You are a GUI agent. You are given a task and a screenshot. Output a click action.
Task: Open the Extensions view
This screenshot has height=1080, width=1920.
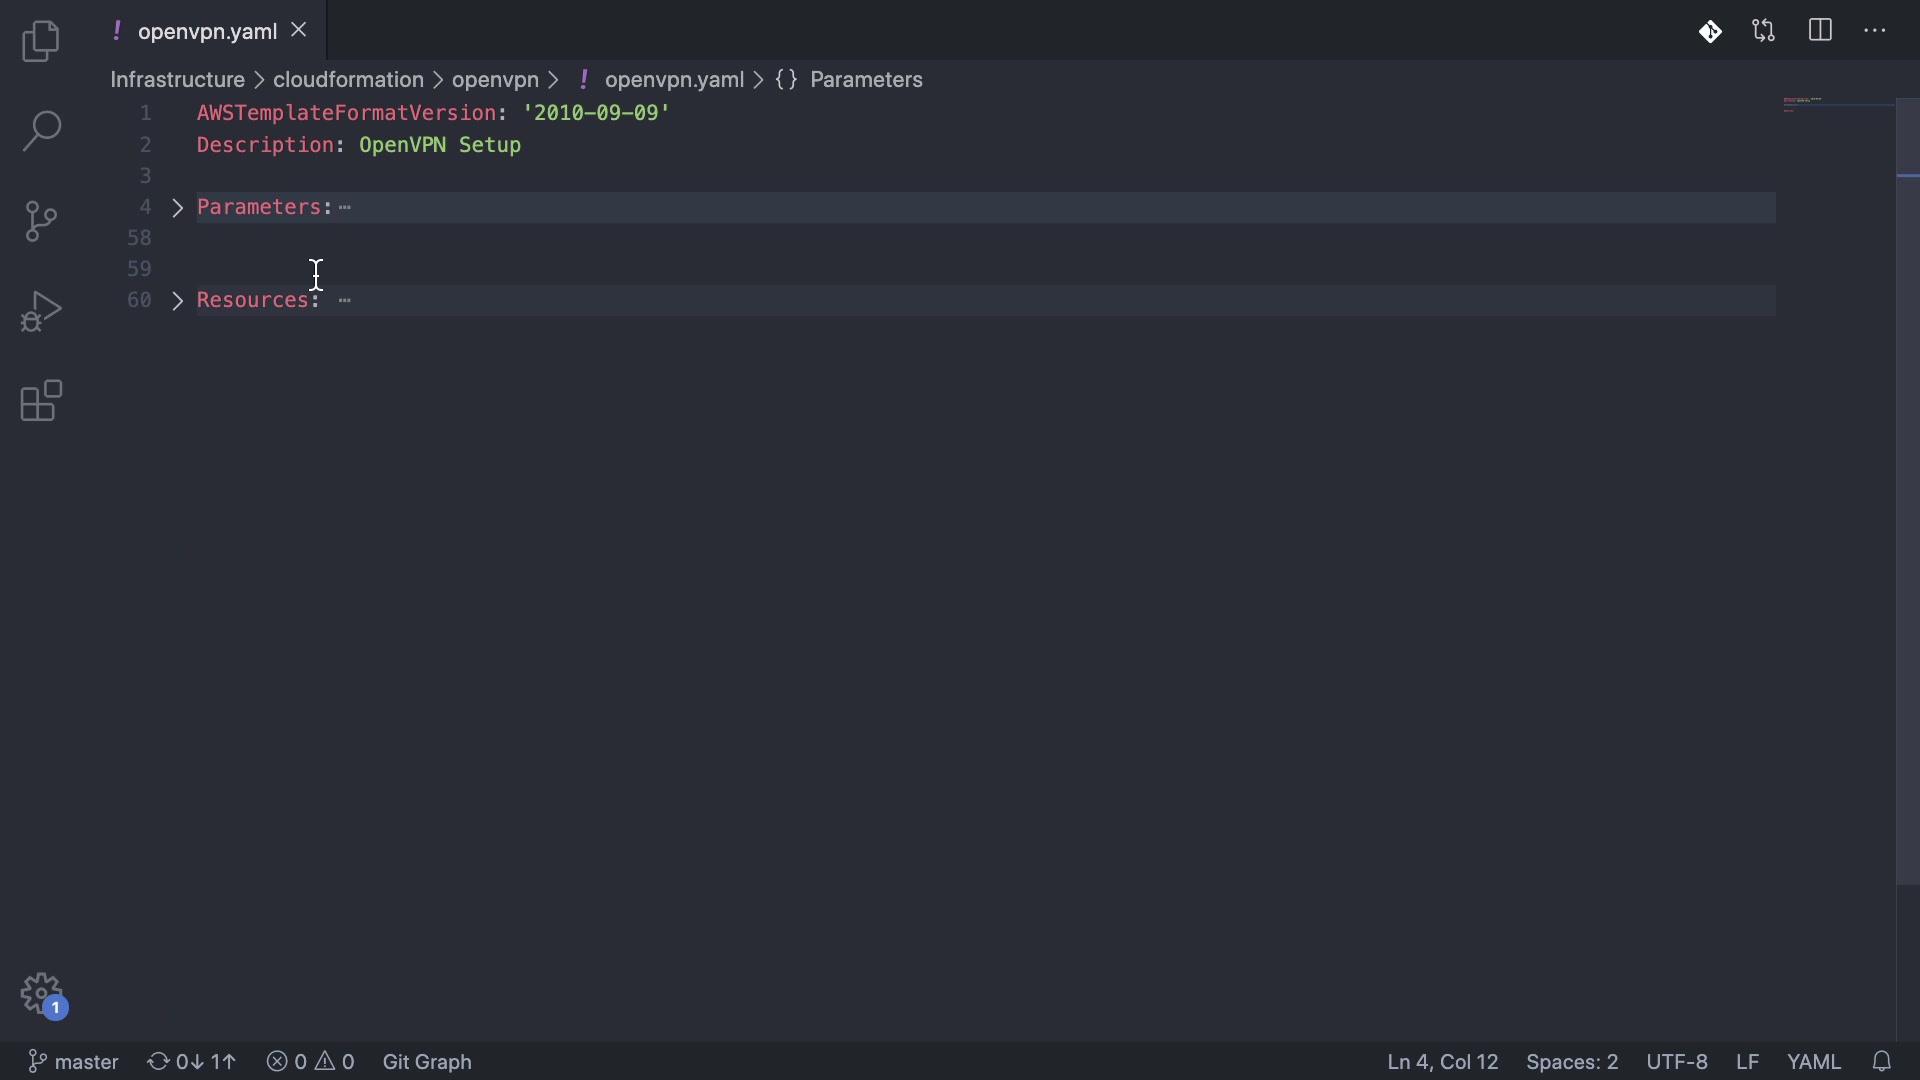pyautogui.click(x=41, y=402)
